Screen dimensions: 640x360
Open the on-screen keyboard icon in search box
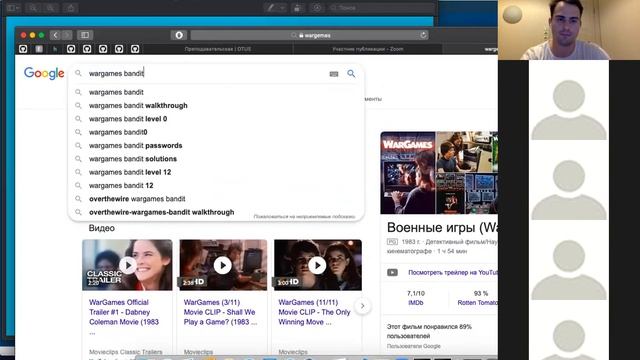[x=334, y=74]
